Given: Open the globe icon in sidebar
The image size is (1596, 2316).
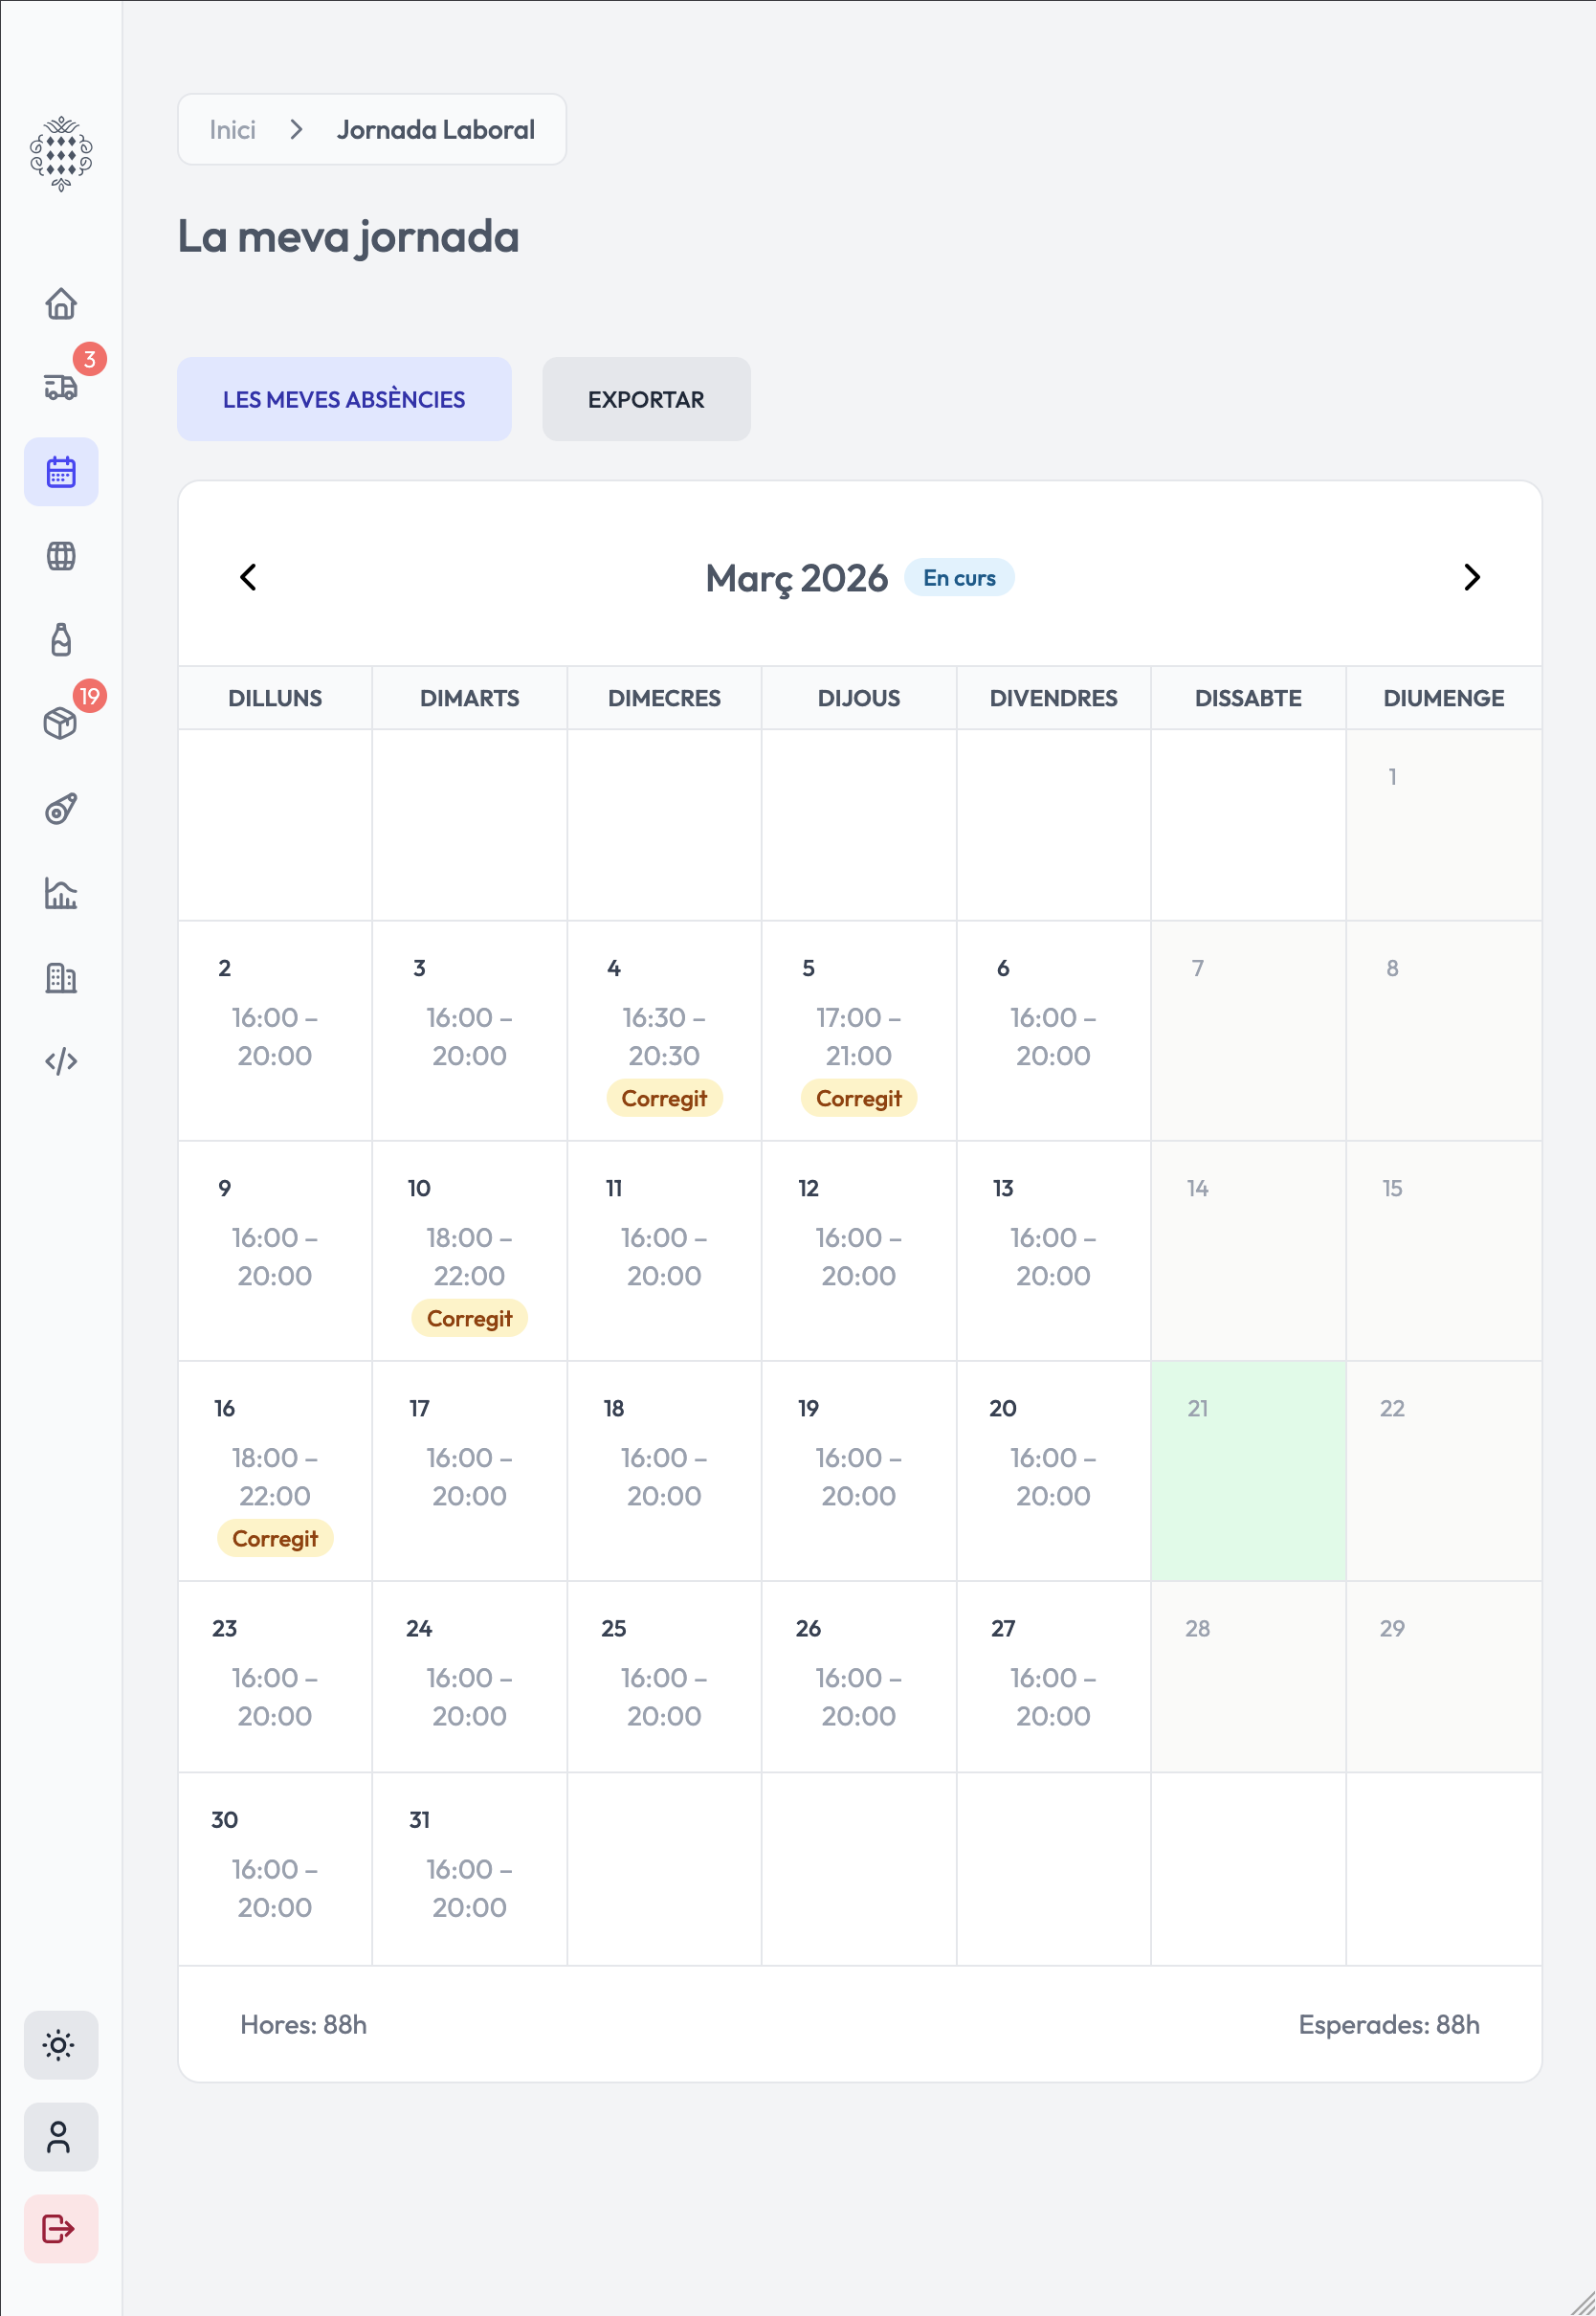Looking at the screenshot, I should coord(61,556).
